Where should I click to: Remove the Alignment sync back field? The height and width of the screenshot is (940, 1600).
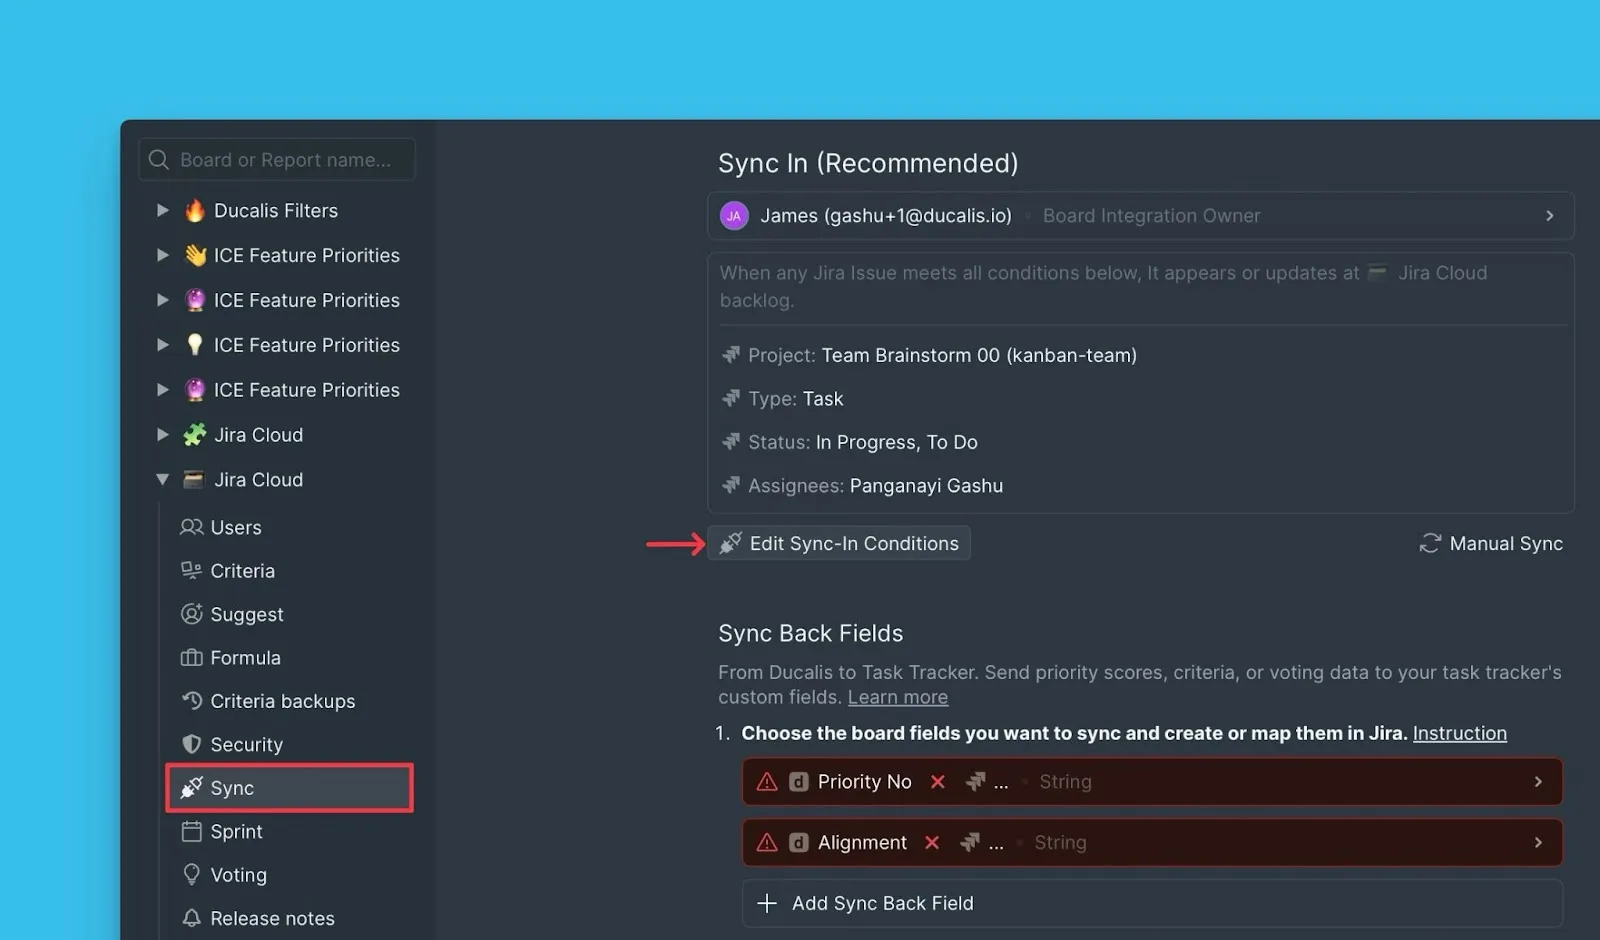pos(932,843)
